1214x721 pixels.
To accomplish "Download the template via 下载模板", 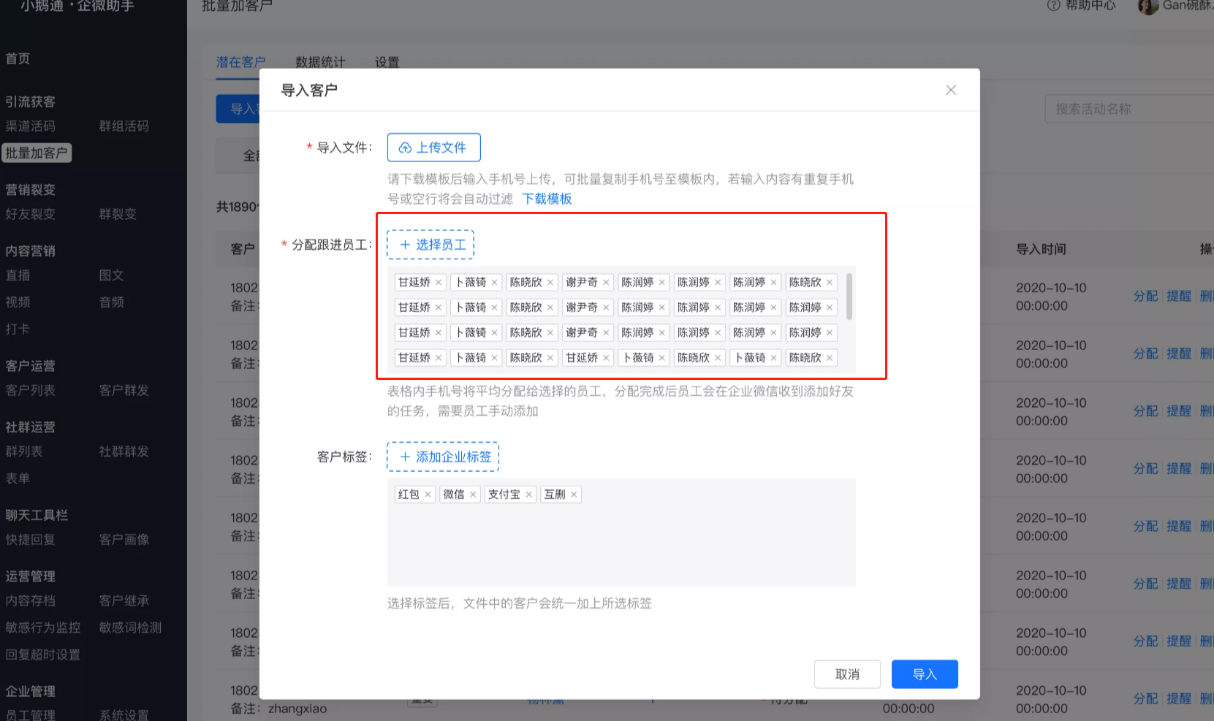I will 547,199.
